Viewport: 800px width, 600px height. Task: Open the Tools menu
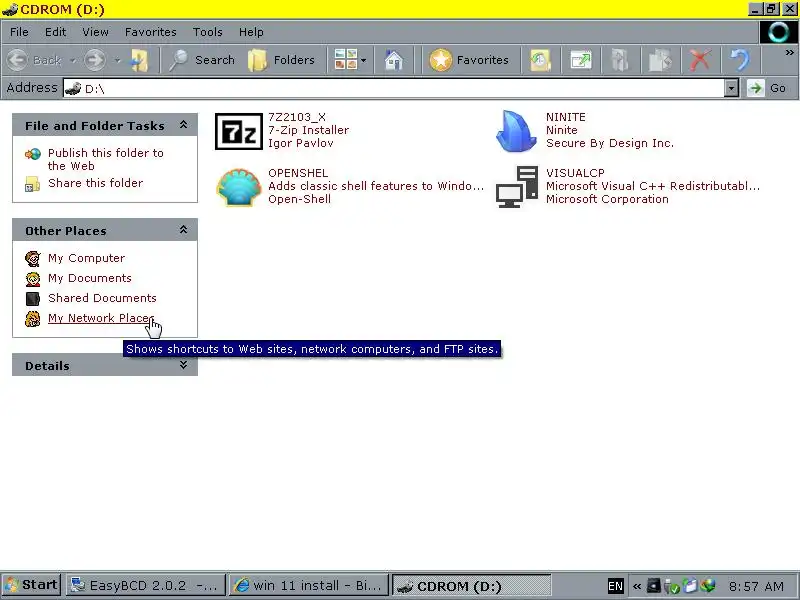207,32
